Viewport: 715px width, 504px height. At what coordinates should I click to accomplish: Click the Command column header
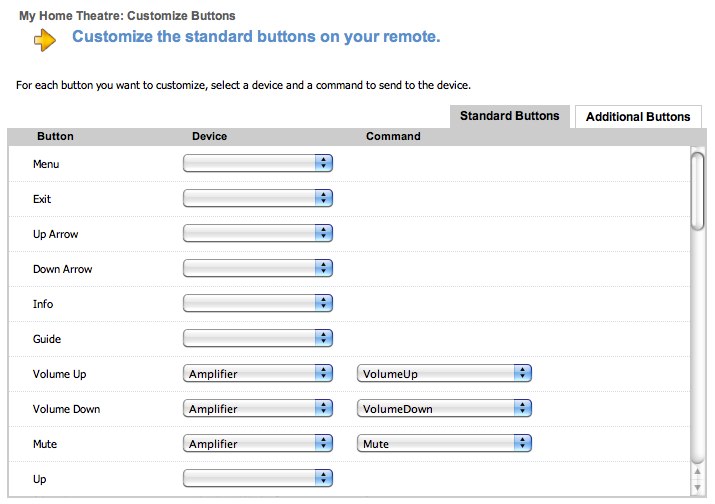393,136
